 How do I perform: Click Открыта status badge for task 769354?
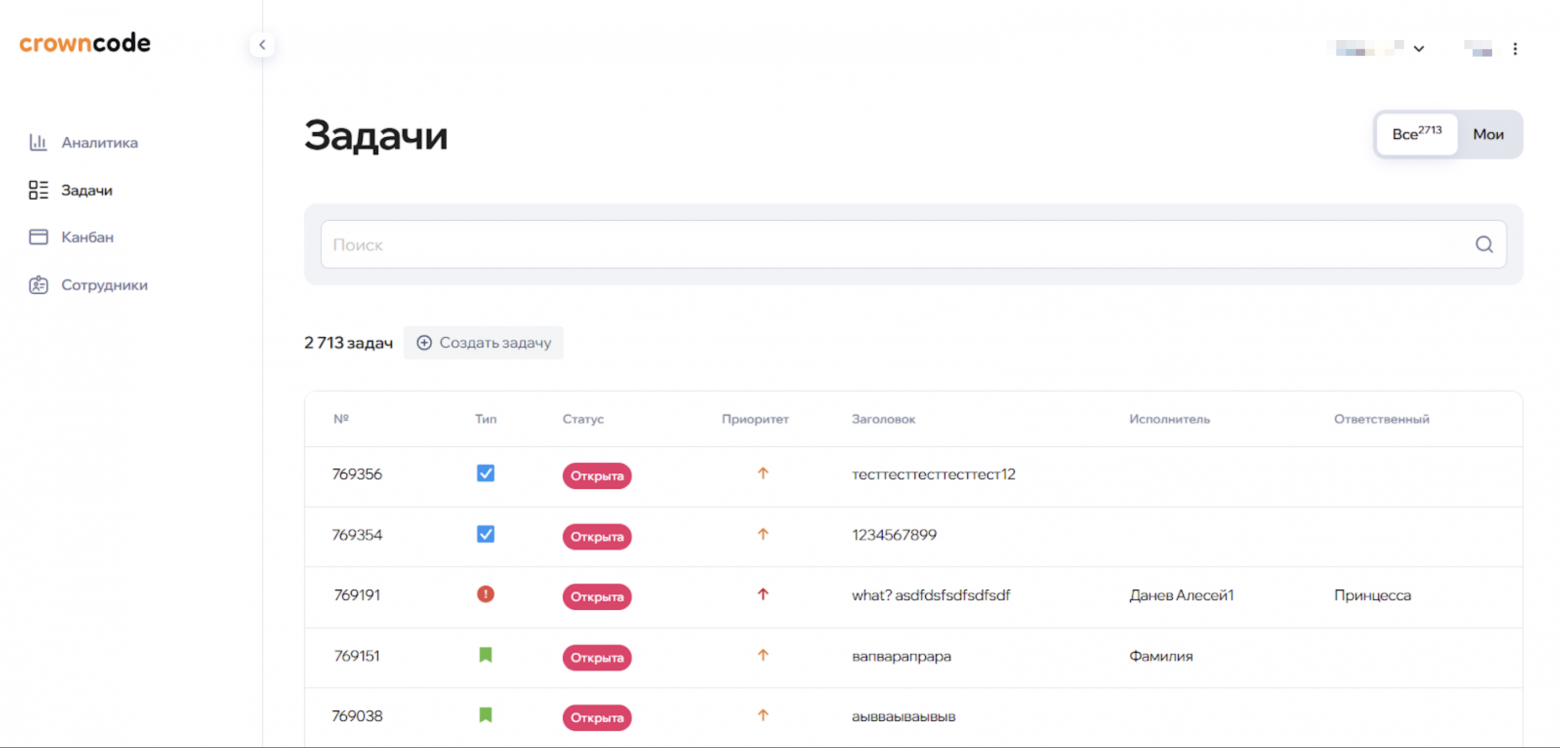(x=597, y=536)
